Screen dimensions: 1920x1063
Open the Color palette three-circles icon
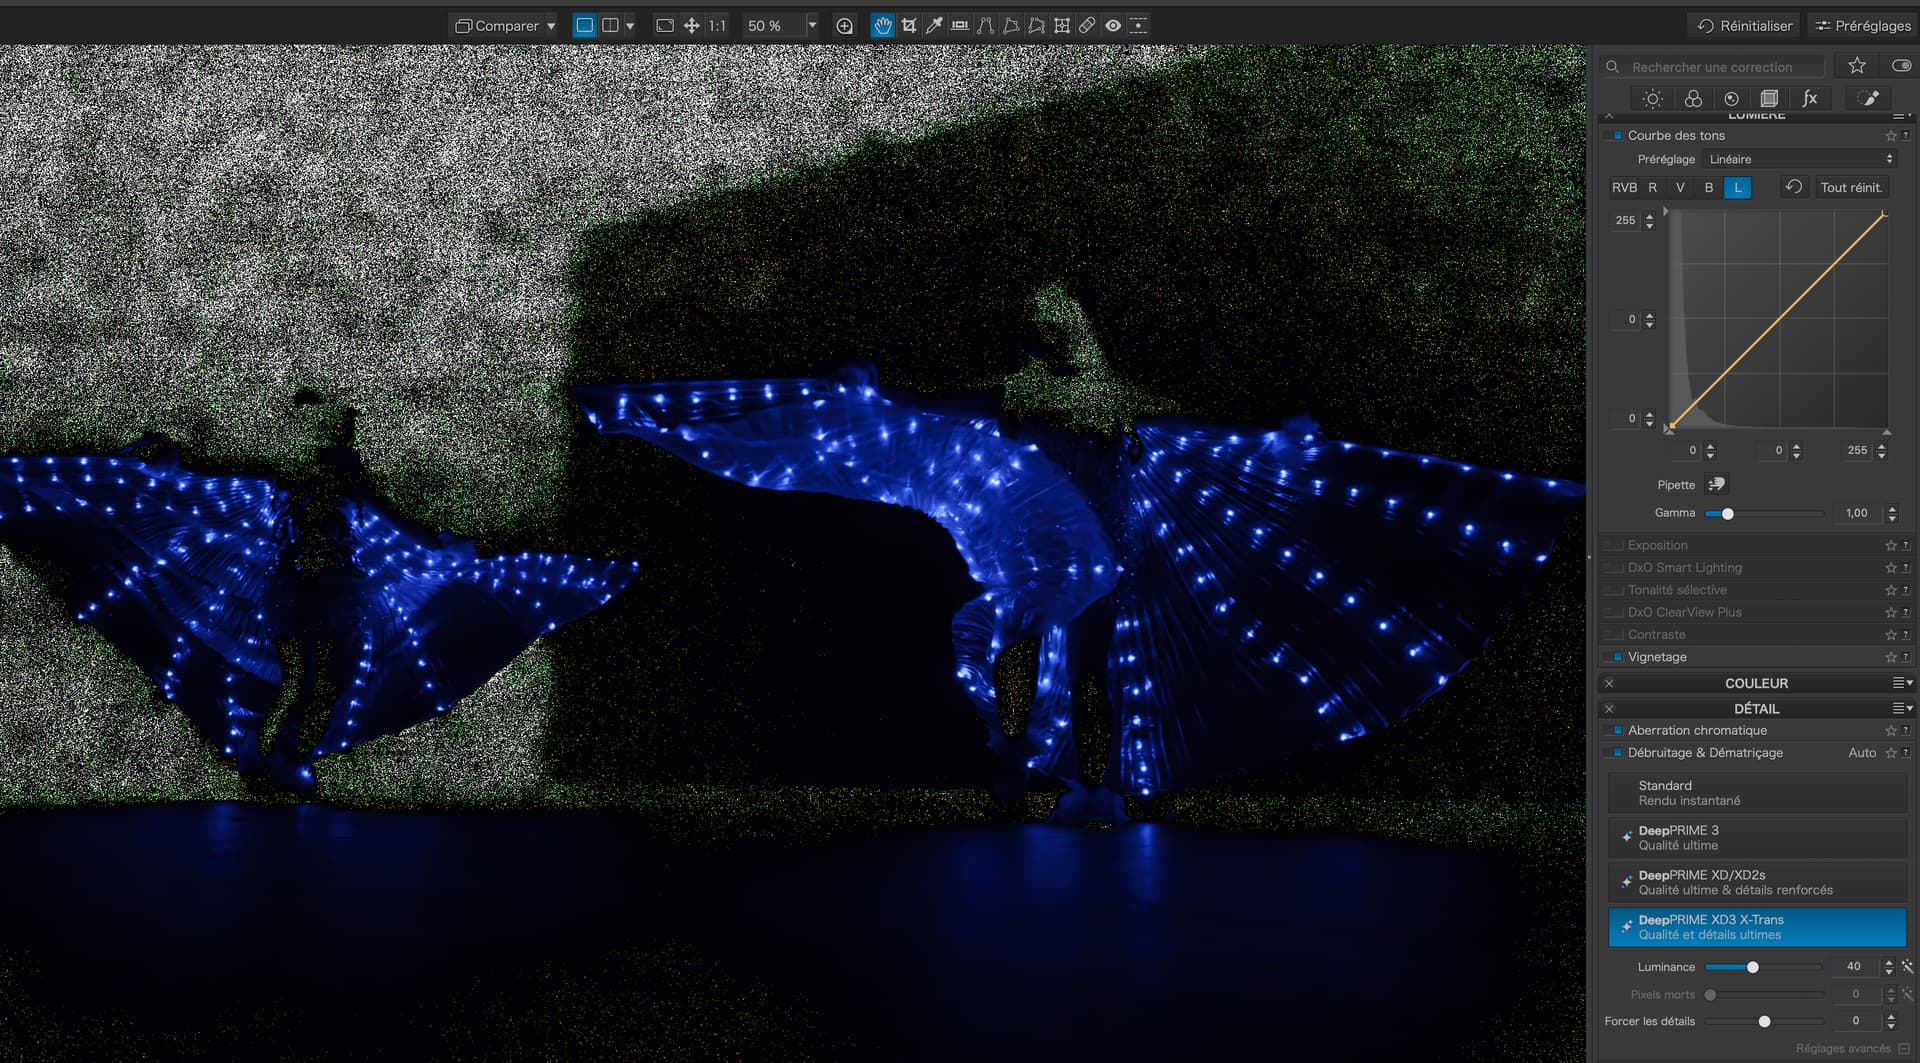(x=1692, y=98)
